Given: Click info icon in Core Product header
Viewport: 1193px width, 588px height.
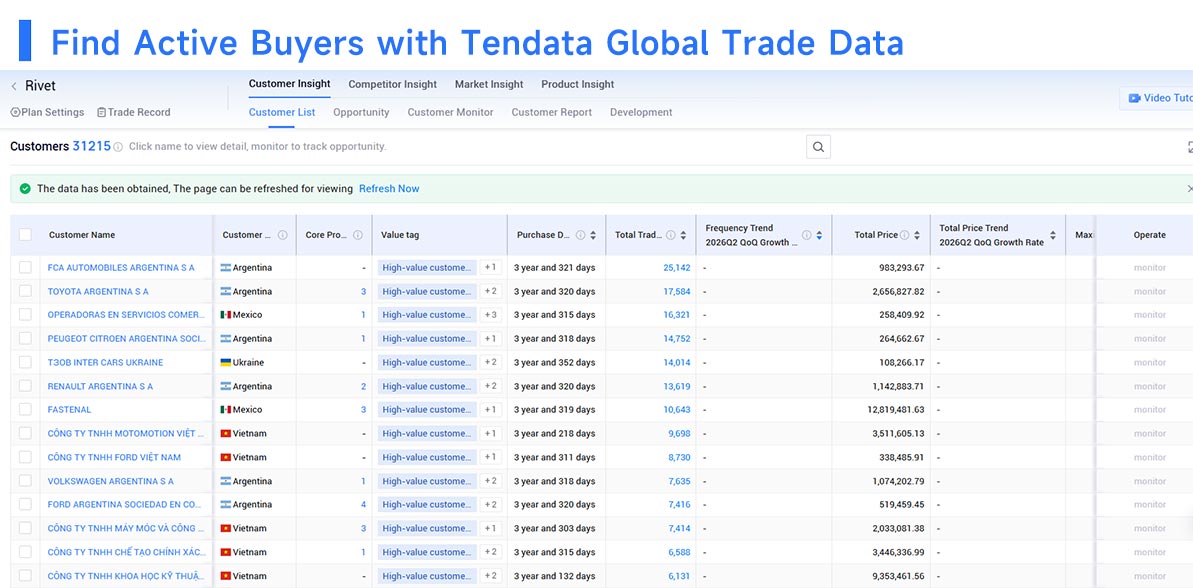Looking at the screenshot, I should (358, 235).
